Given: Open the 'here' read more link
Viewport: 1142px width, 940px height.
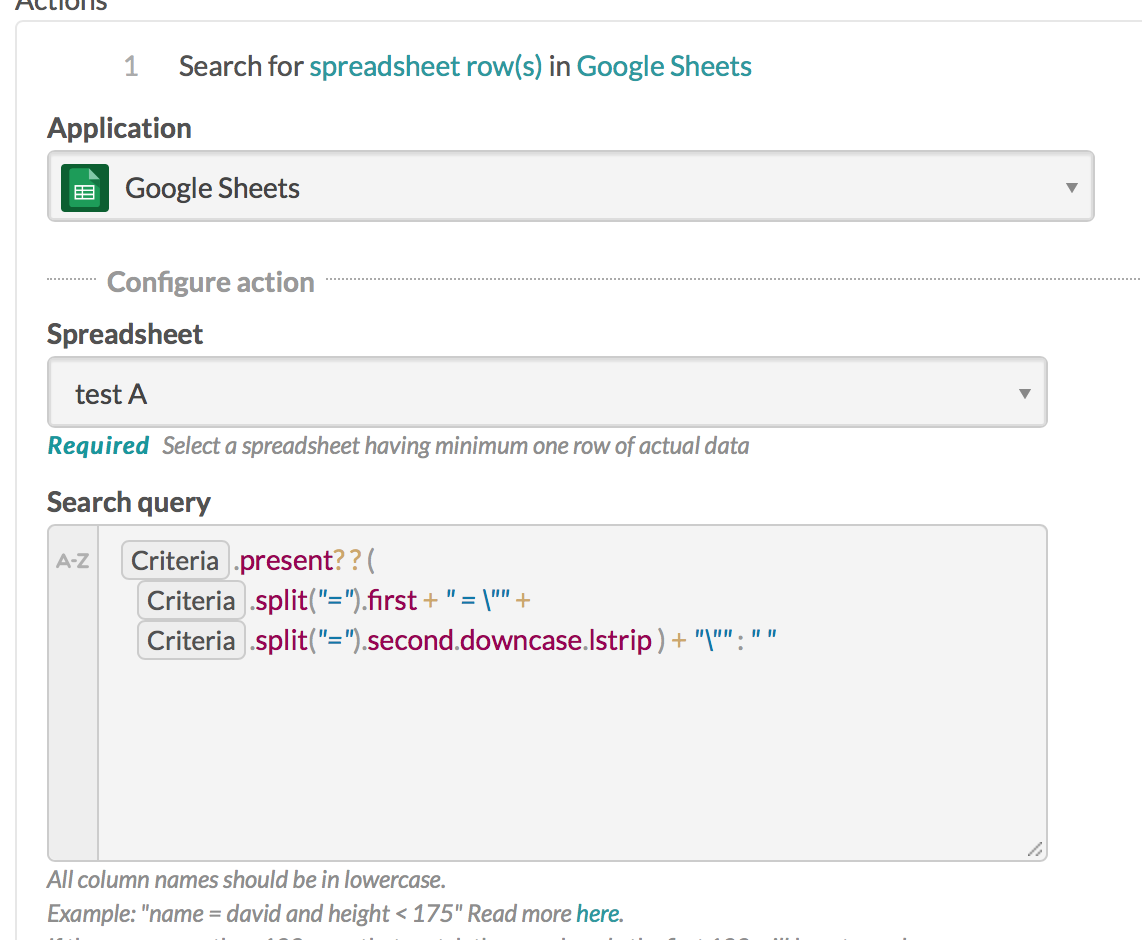Looking at the screenshot, I should point(598,913).
